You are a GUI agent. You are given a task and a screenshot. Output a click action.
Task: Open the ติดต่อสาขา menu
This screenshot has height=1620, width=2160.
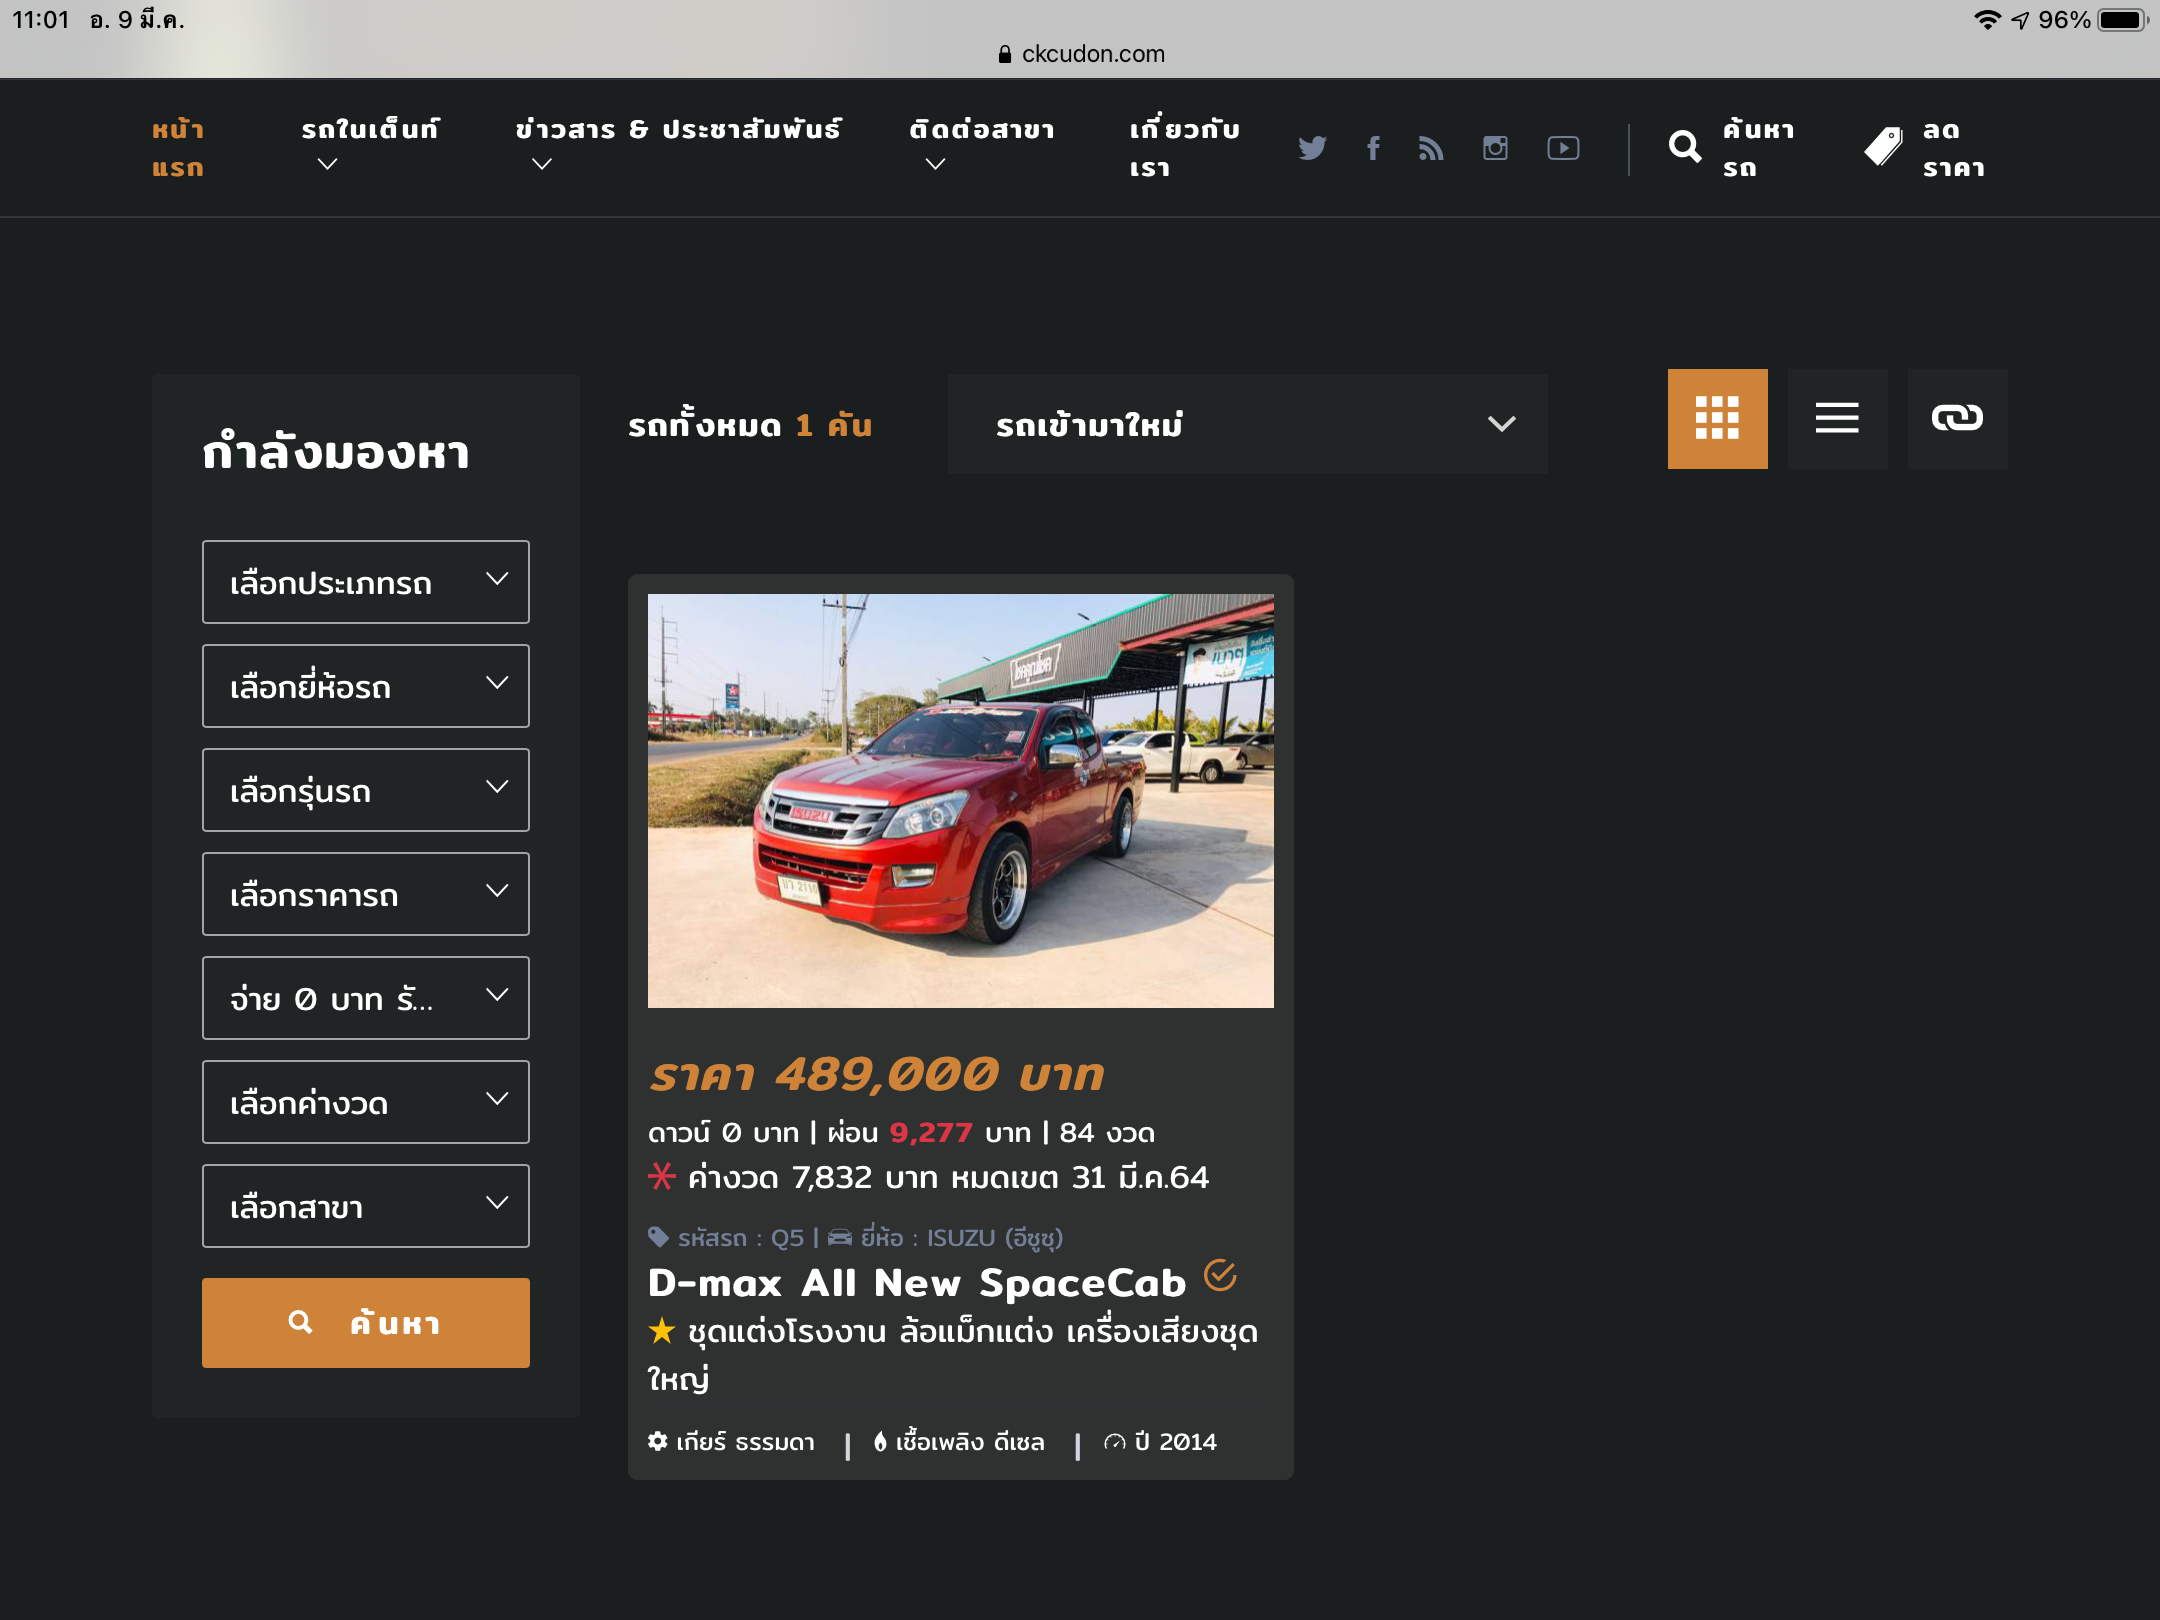tap(981, 130)
